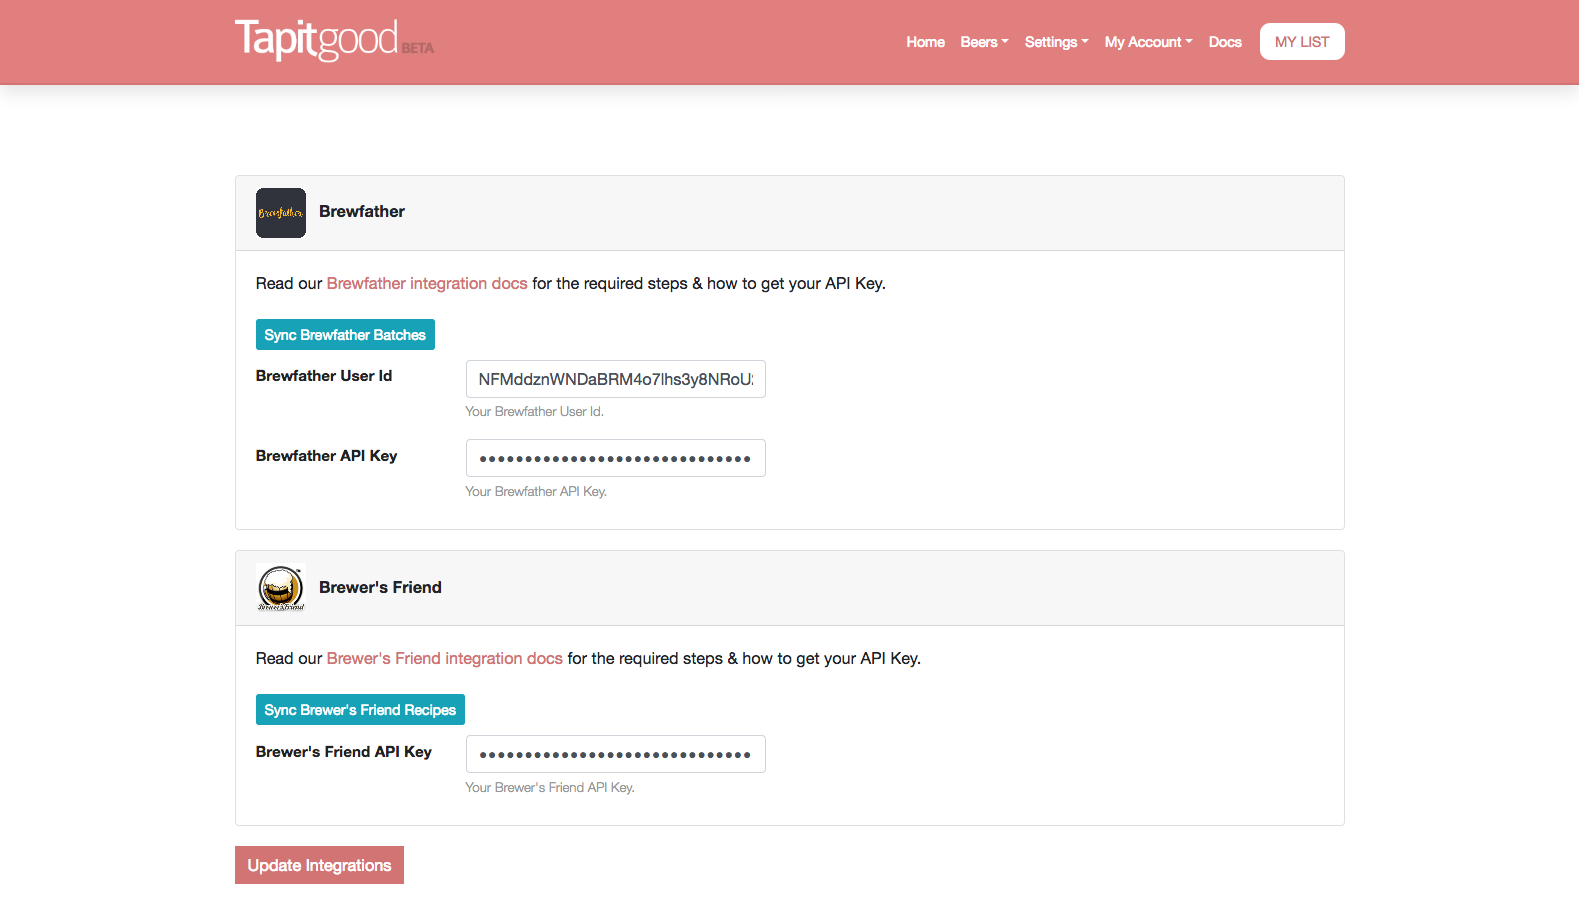This screenshot has width=1579, height=905.
Task: Open Brewfather integration docs link
Action: pyautogui.click(x=427, y=283)
